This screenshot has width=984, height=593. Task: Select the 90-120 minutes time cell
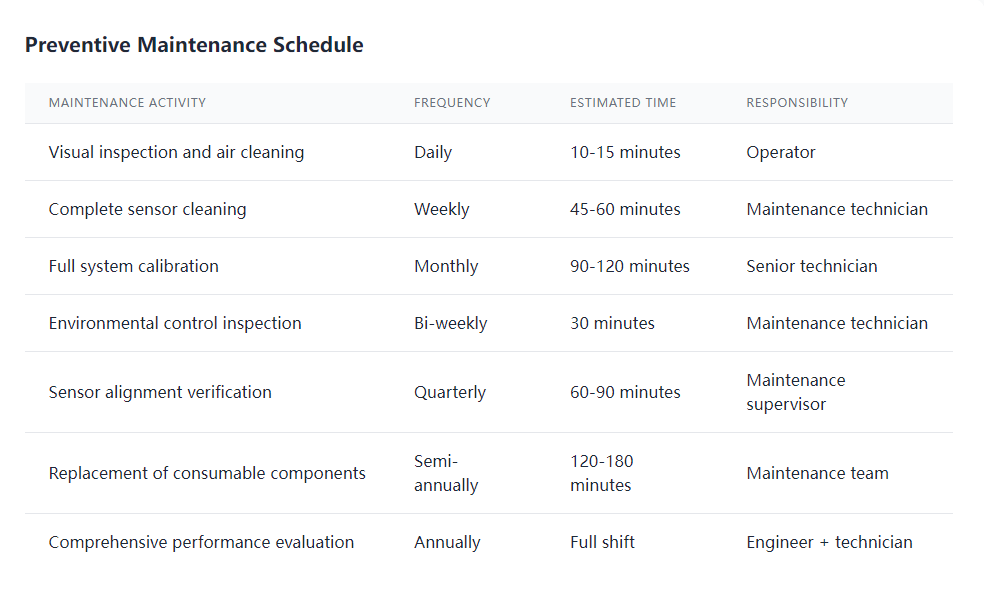pyautogui.click(x=630, y=266)
